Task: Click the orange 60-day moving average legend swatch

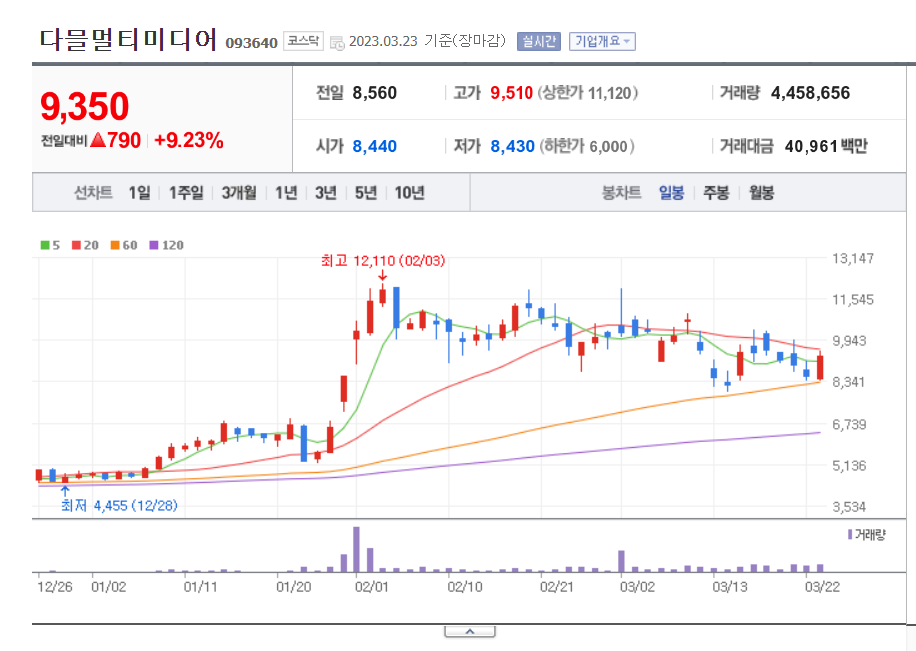Action: click(115, 245)
